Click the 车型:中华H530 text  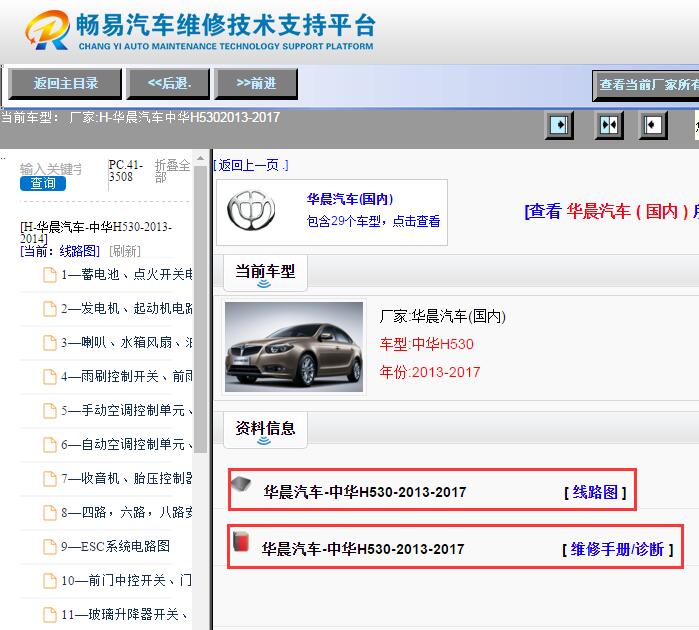(x=427, y=344)
